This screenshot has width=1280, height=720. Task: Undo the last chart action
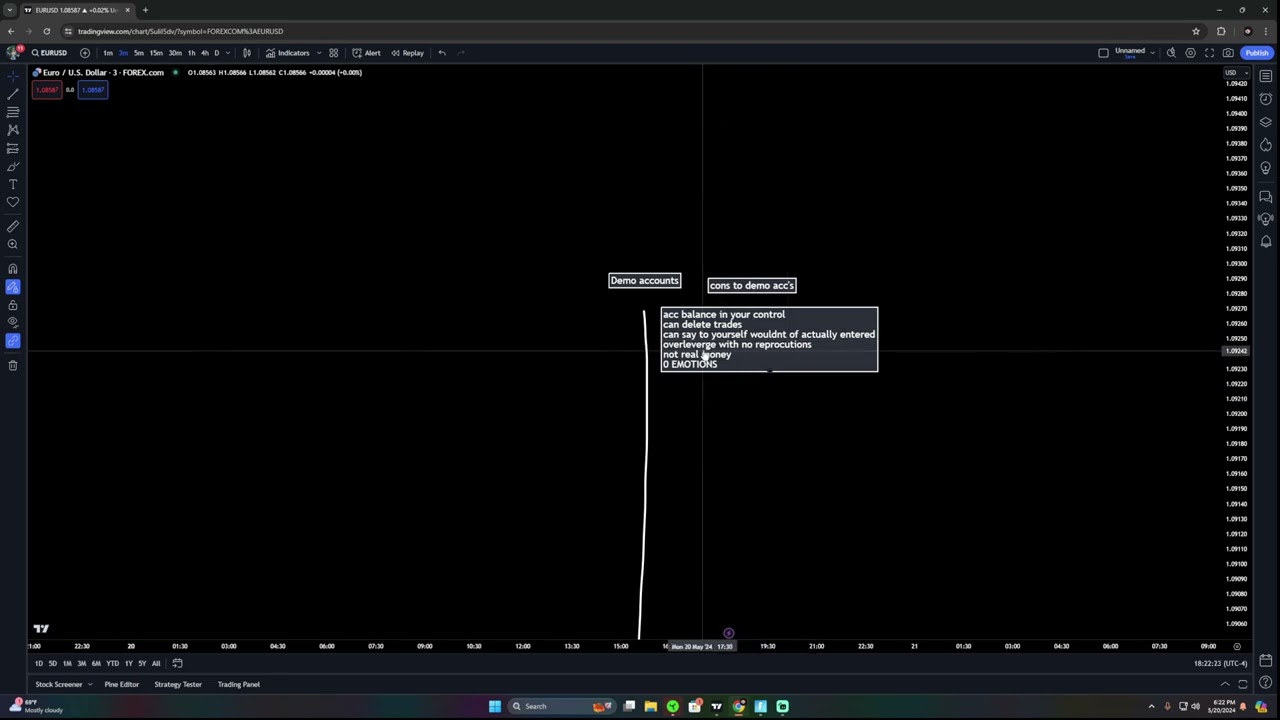point(442,53)
